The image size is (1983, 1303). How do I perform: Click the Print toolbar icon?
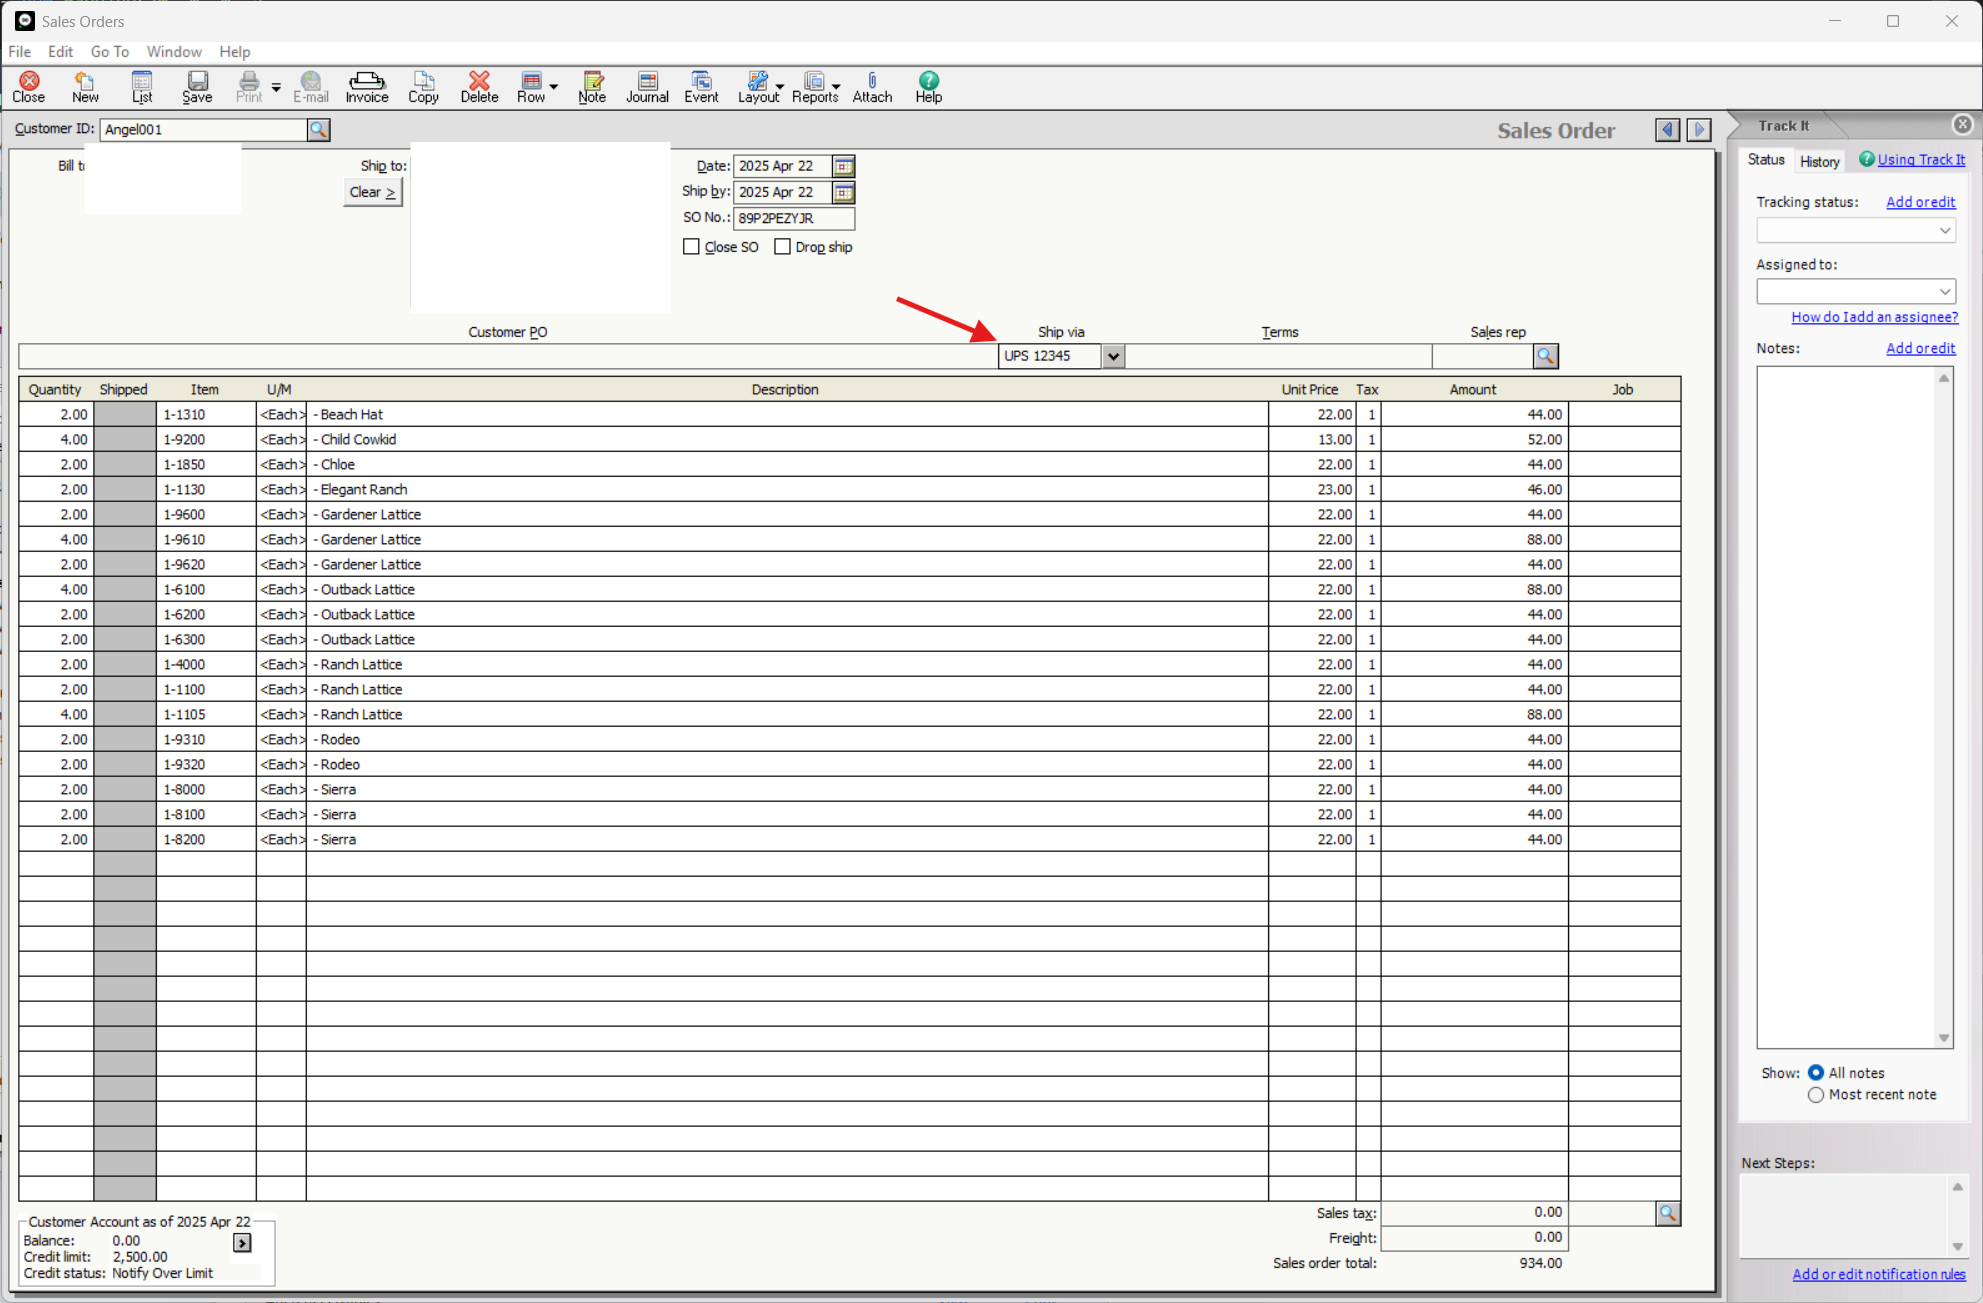coord(248,87)
